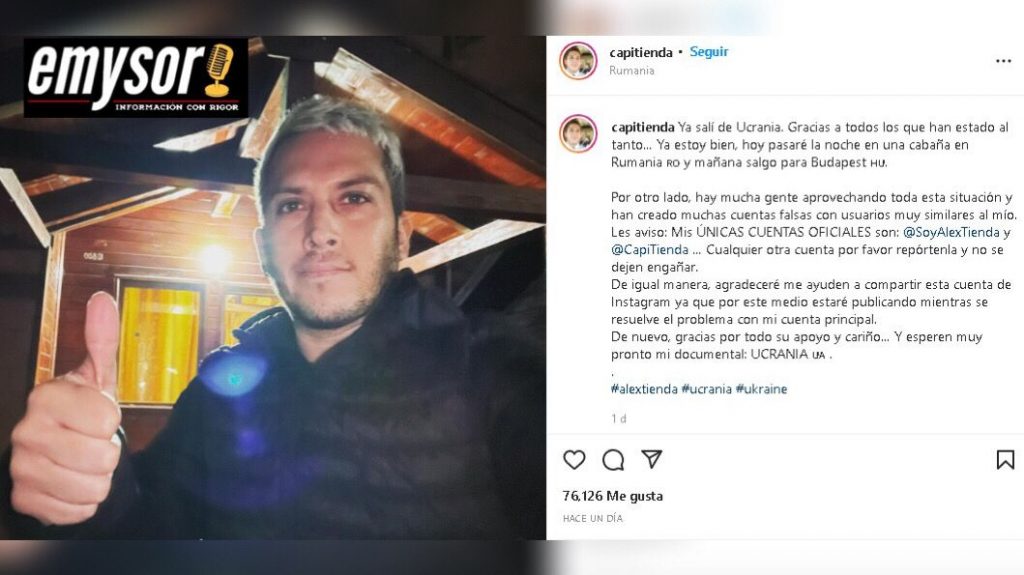
Task: Open the #ucrania hashtag
Action: click(x=707, y=389)
